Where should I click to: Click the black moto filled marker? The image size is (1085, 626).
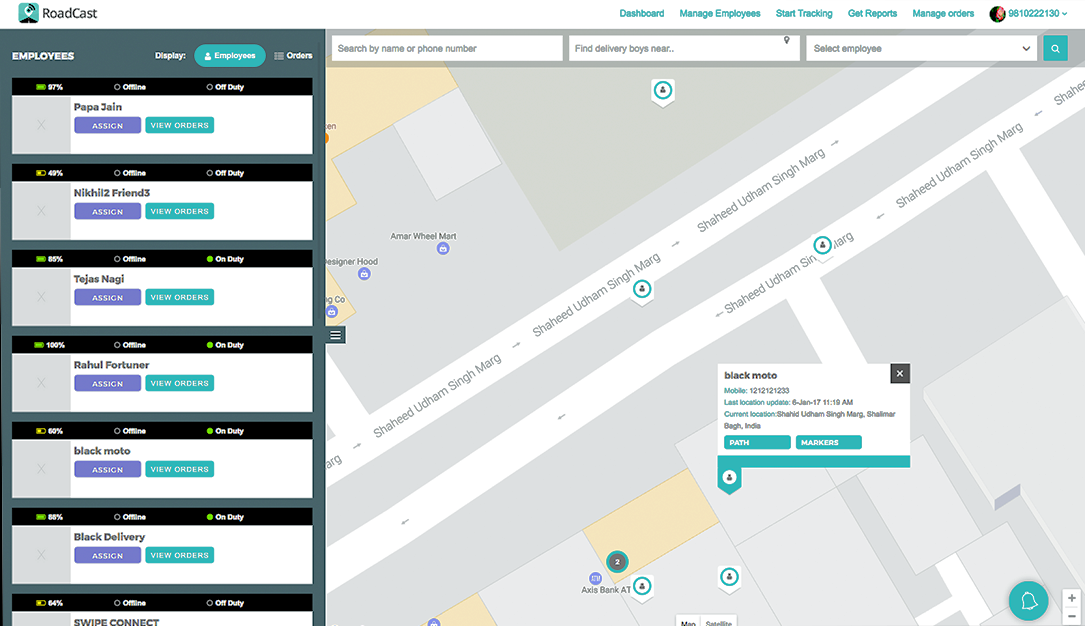click(x=729, y=479)
